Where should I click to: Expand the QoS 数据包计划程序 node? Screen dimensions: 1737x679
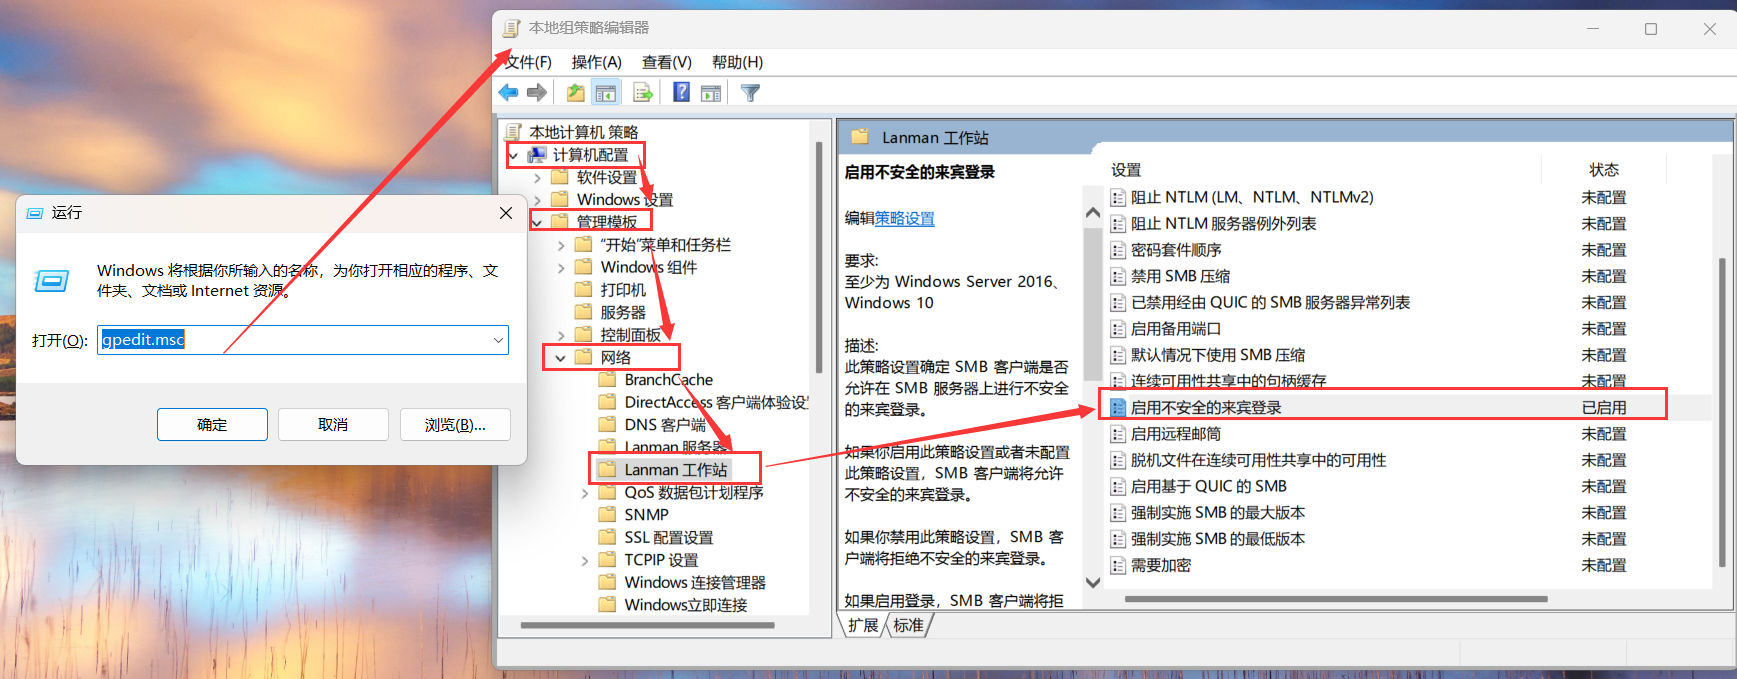pos(585,492)
